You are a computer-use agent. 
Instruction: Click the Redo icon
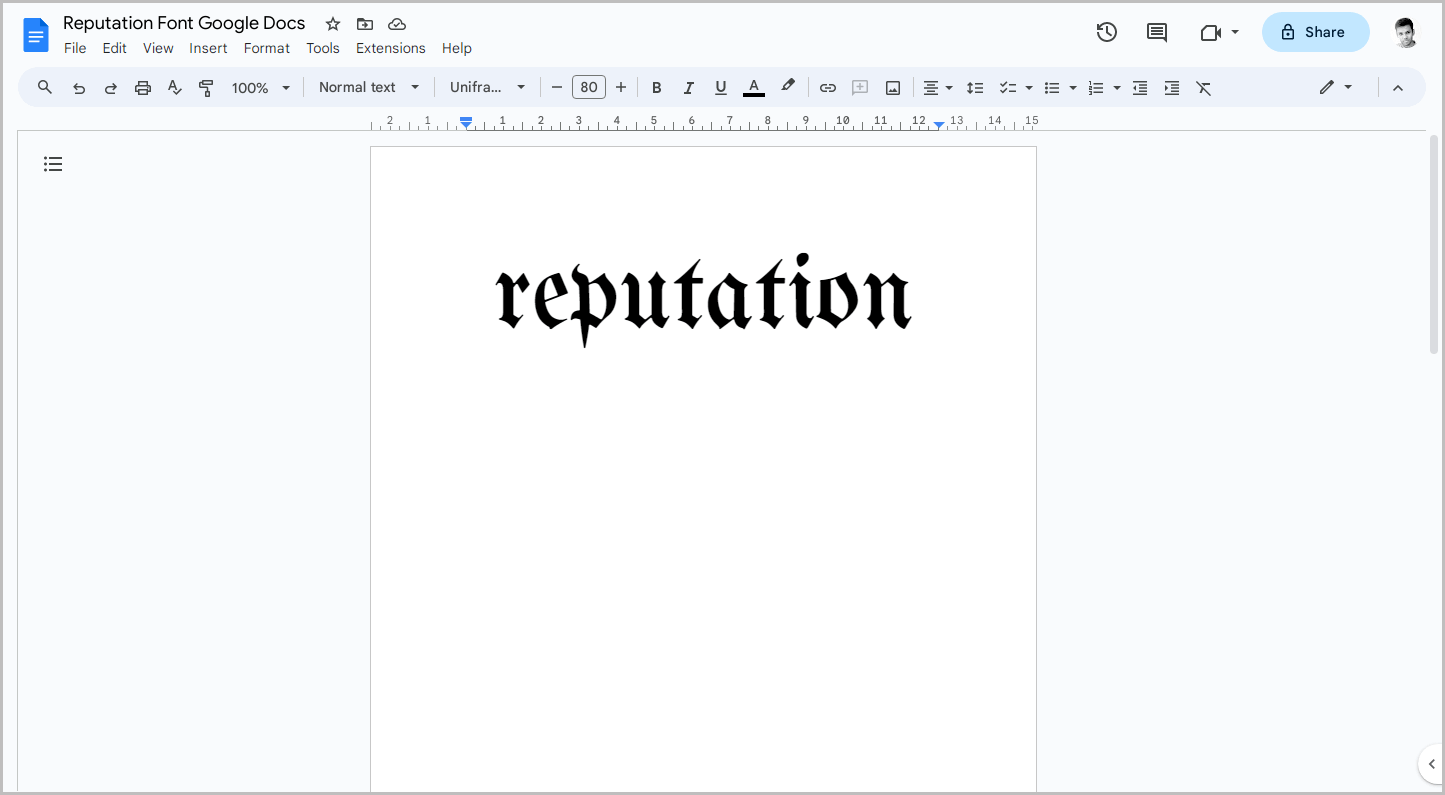click(x=111, y=87)
